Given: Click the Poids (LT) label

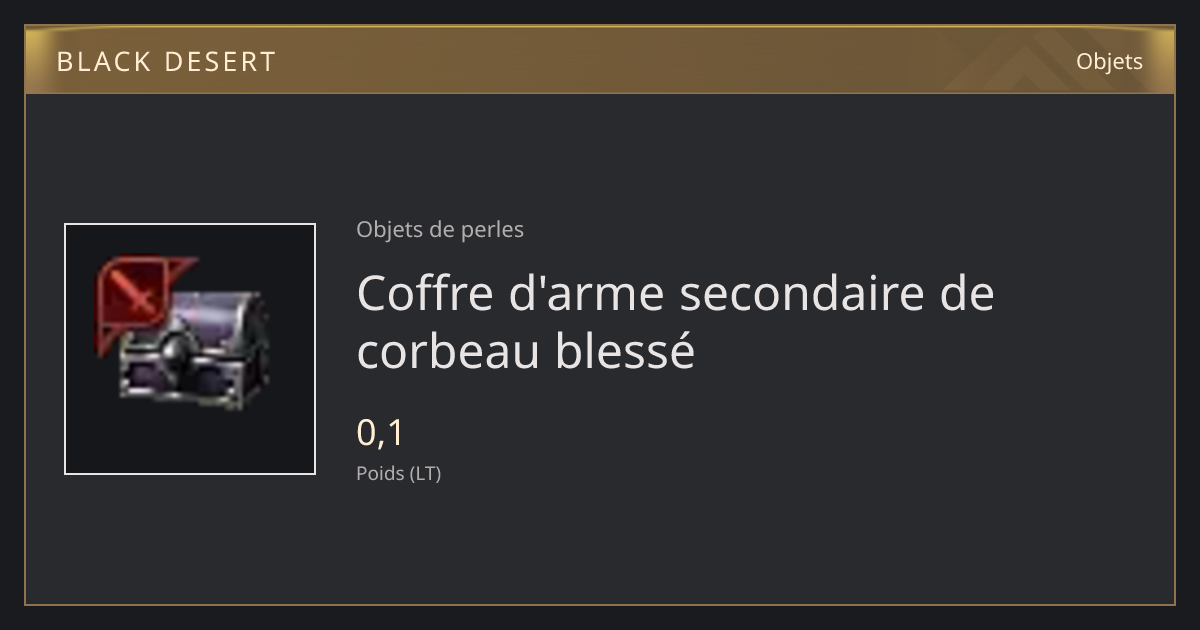Looking at the screenshot, I should pos(398,473).
